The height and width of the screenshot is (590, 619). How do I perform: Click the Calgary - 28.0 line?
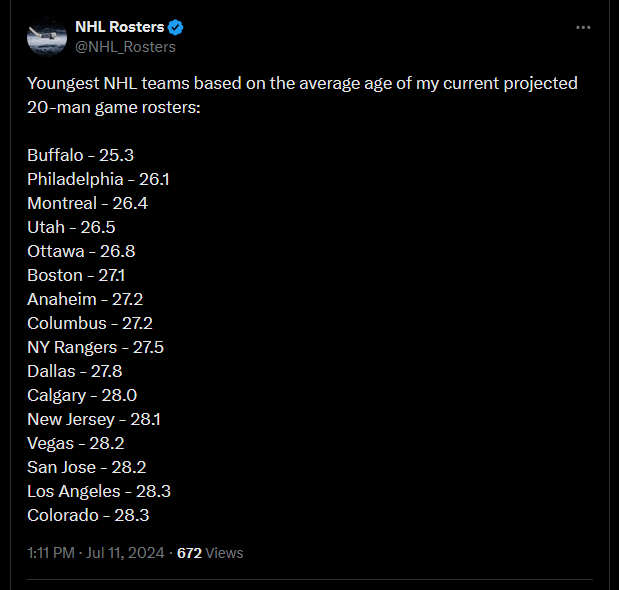82,395
